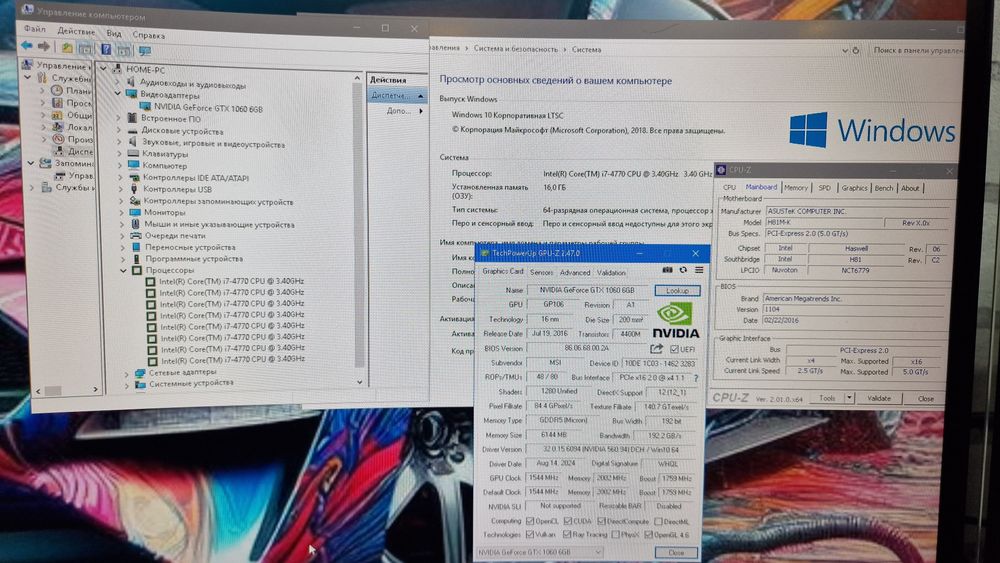The height and width of the screenshot is (563, 1000).
Task: Select the NVIDIA GeForce GTX 1060 6GB device
Action: tap(208, 108)
